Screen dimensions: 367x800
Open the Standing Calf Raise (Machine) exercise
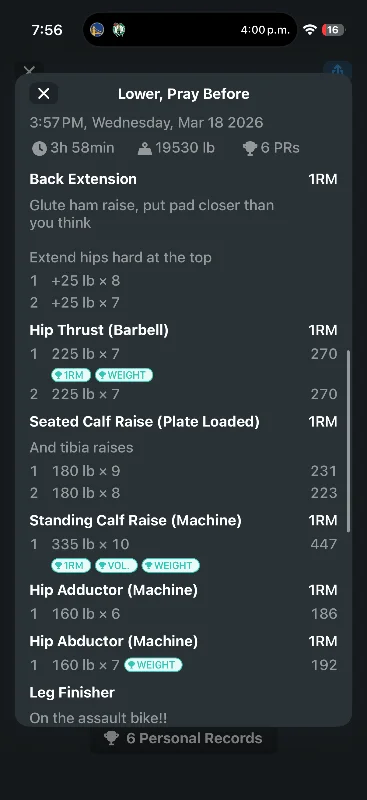[x=135, y=520]
